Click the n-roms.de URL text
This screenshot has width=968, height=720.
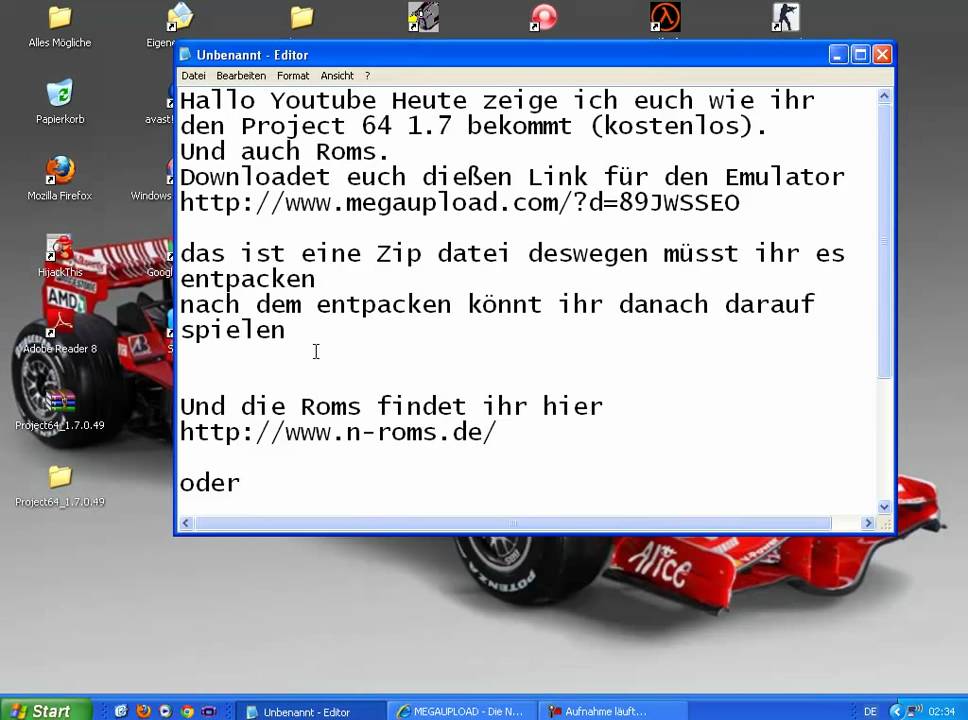coord(338,432)
